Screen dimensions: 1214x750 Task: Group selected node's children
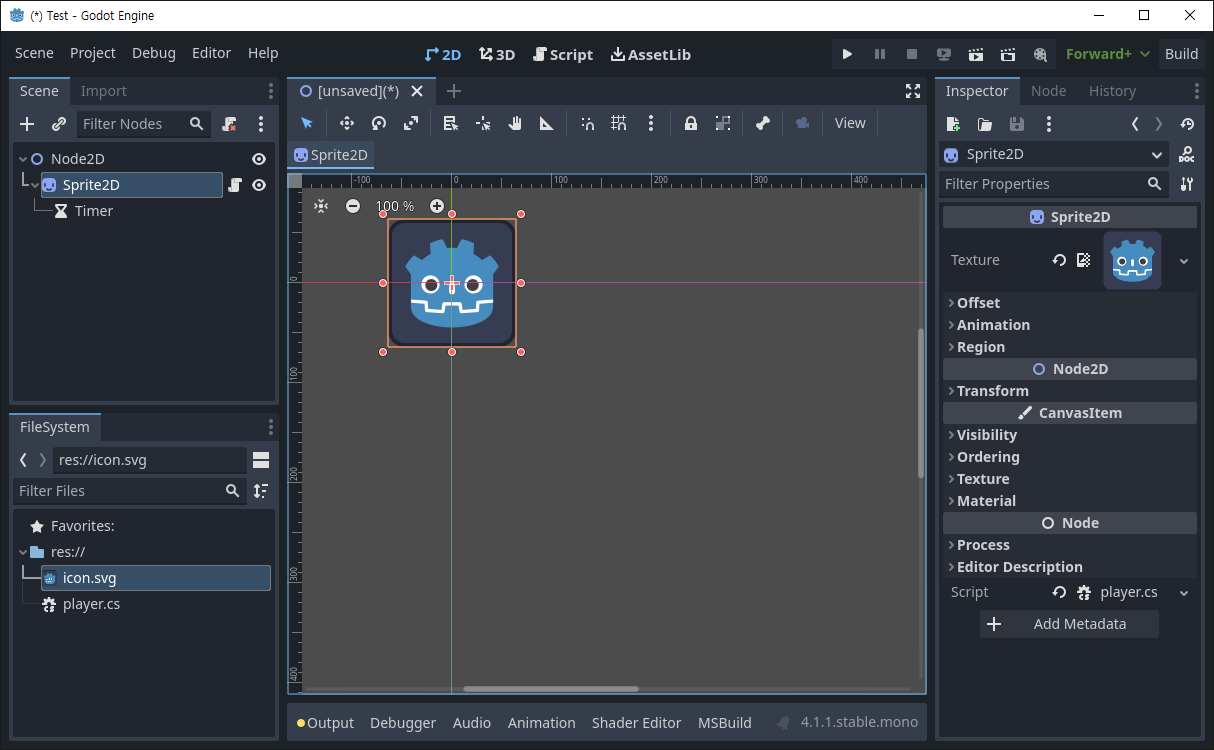click(x=723, y=123)
